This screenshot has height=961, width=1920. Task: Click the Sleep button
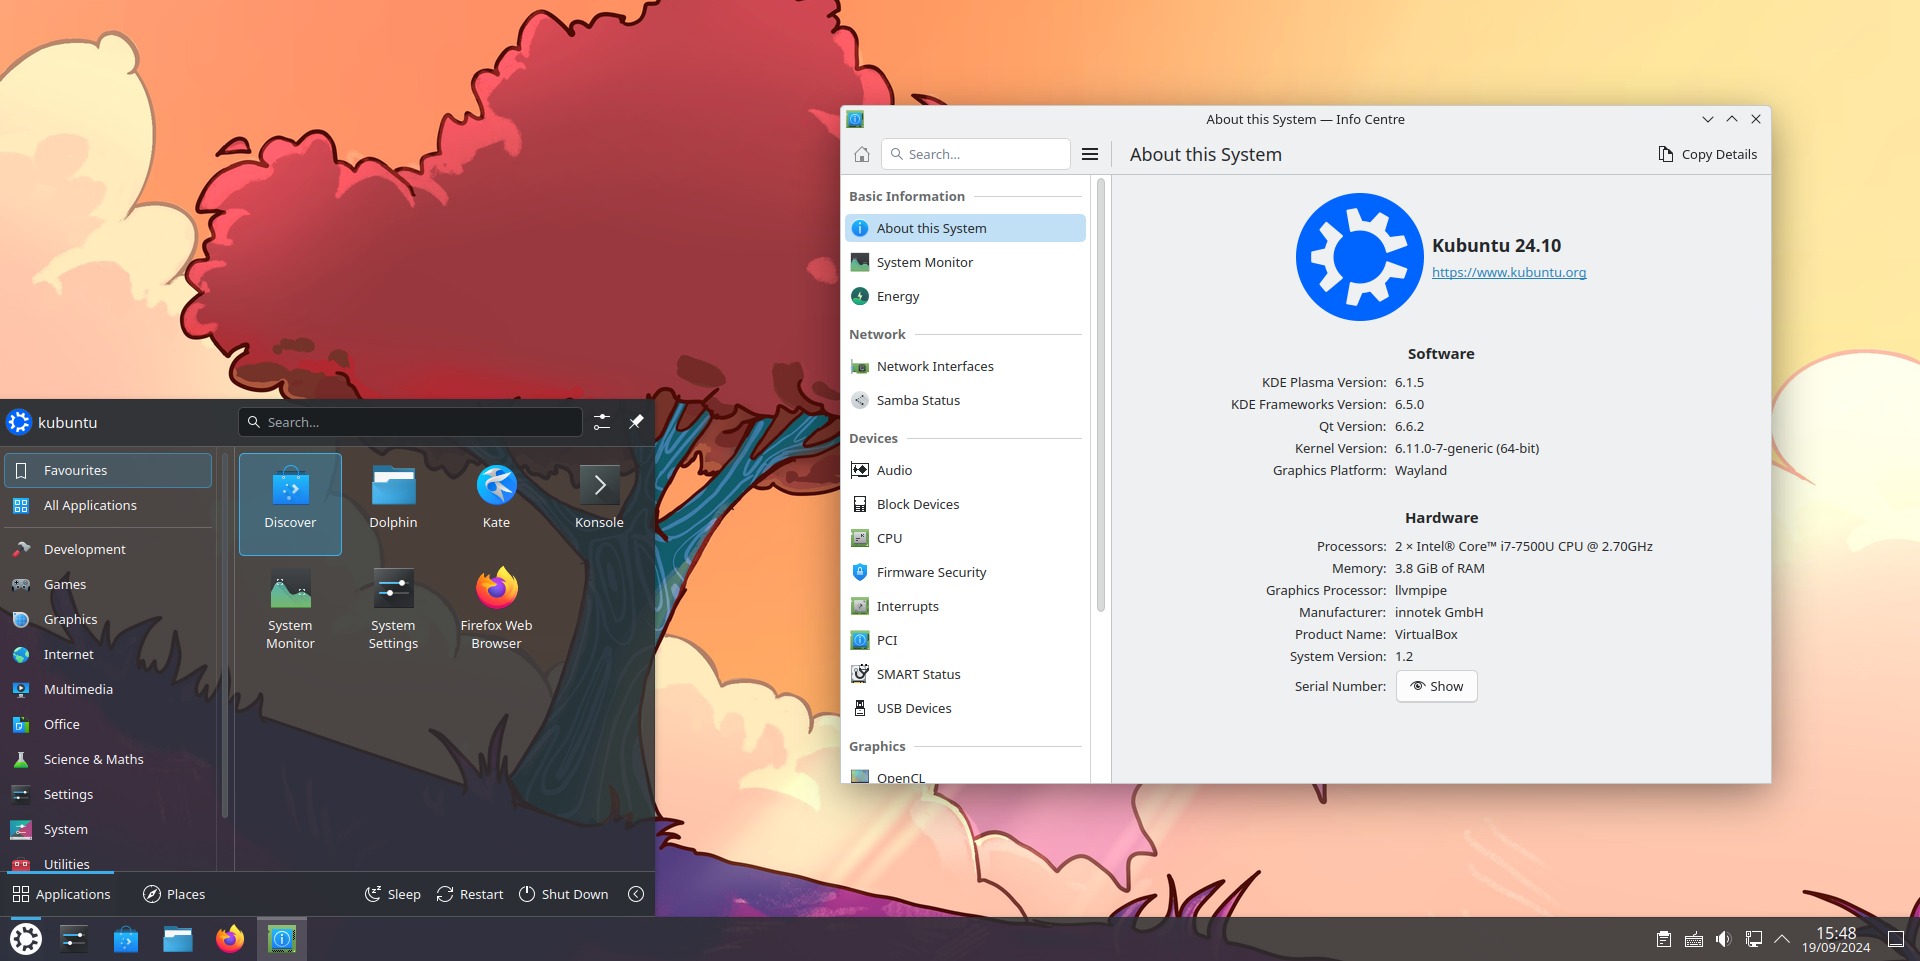pos(393,894)
